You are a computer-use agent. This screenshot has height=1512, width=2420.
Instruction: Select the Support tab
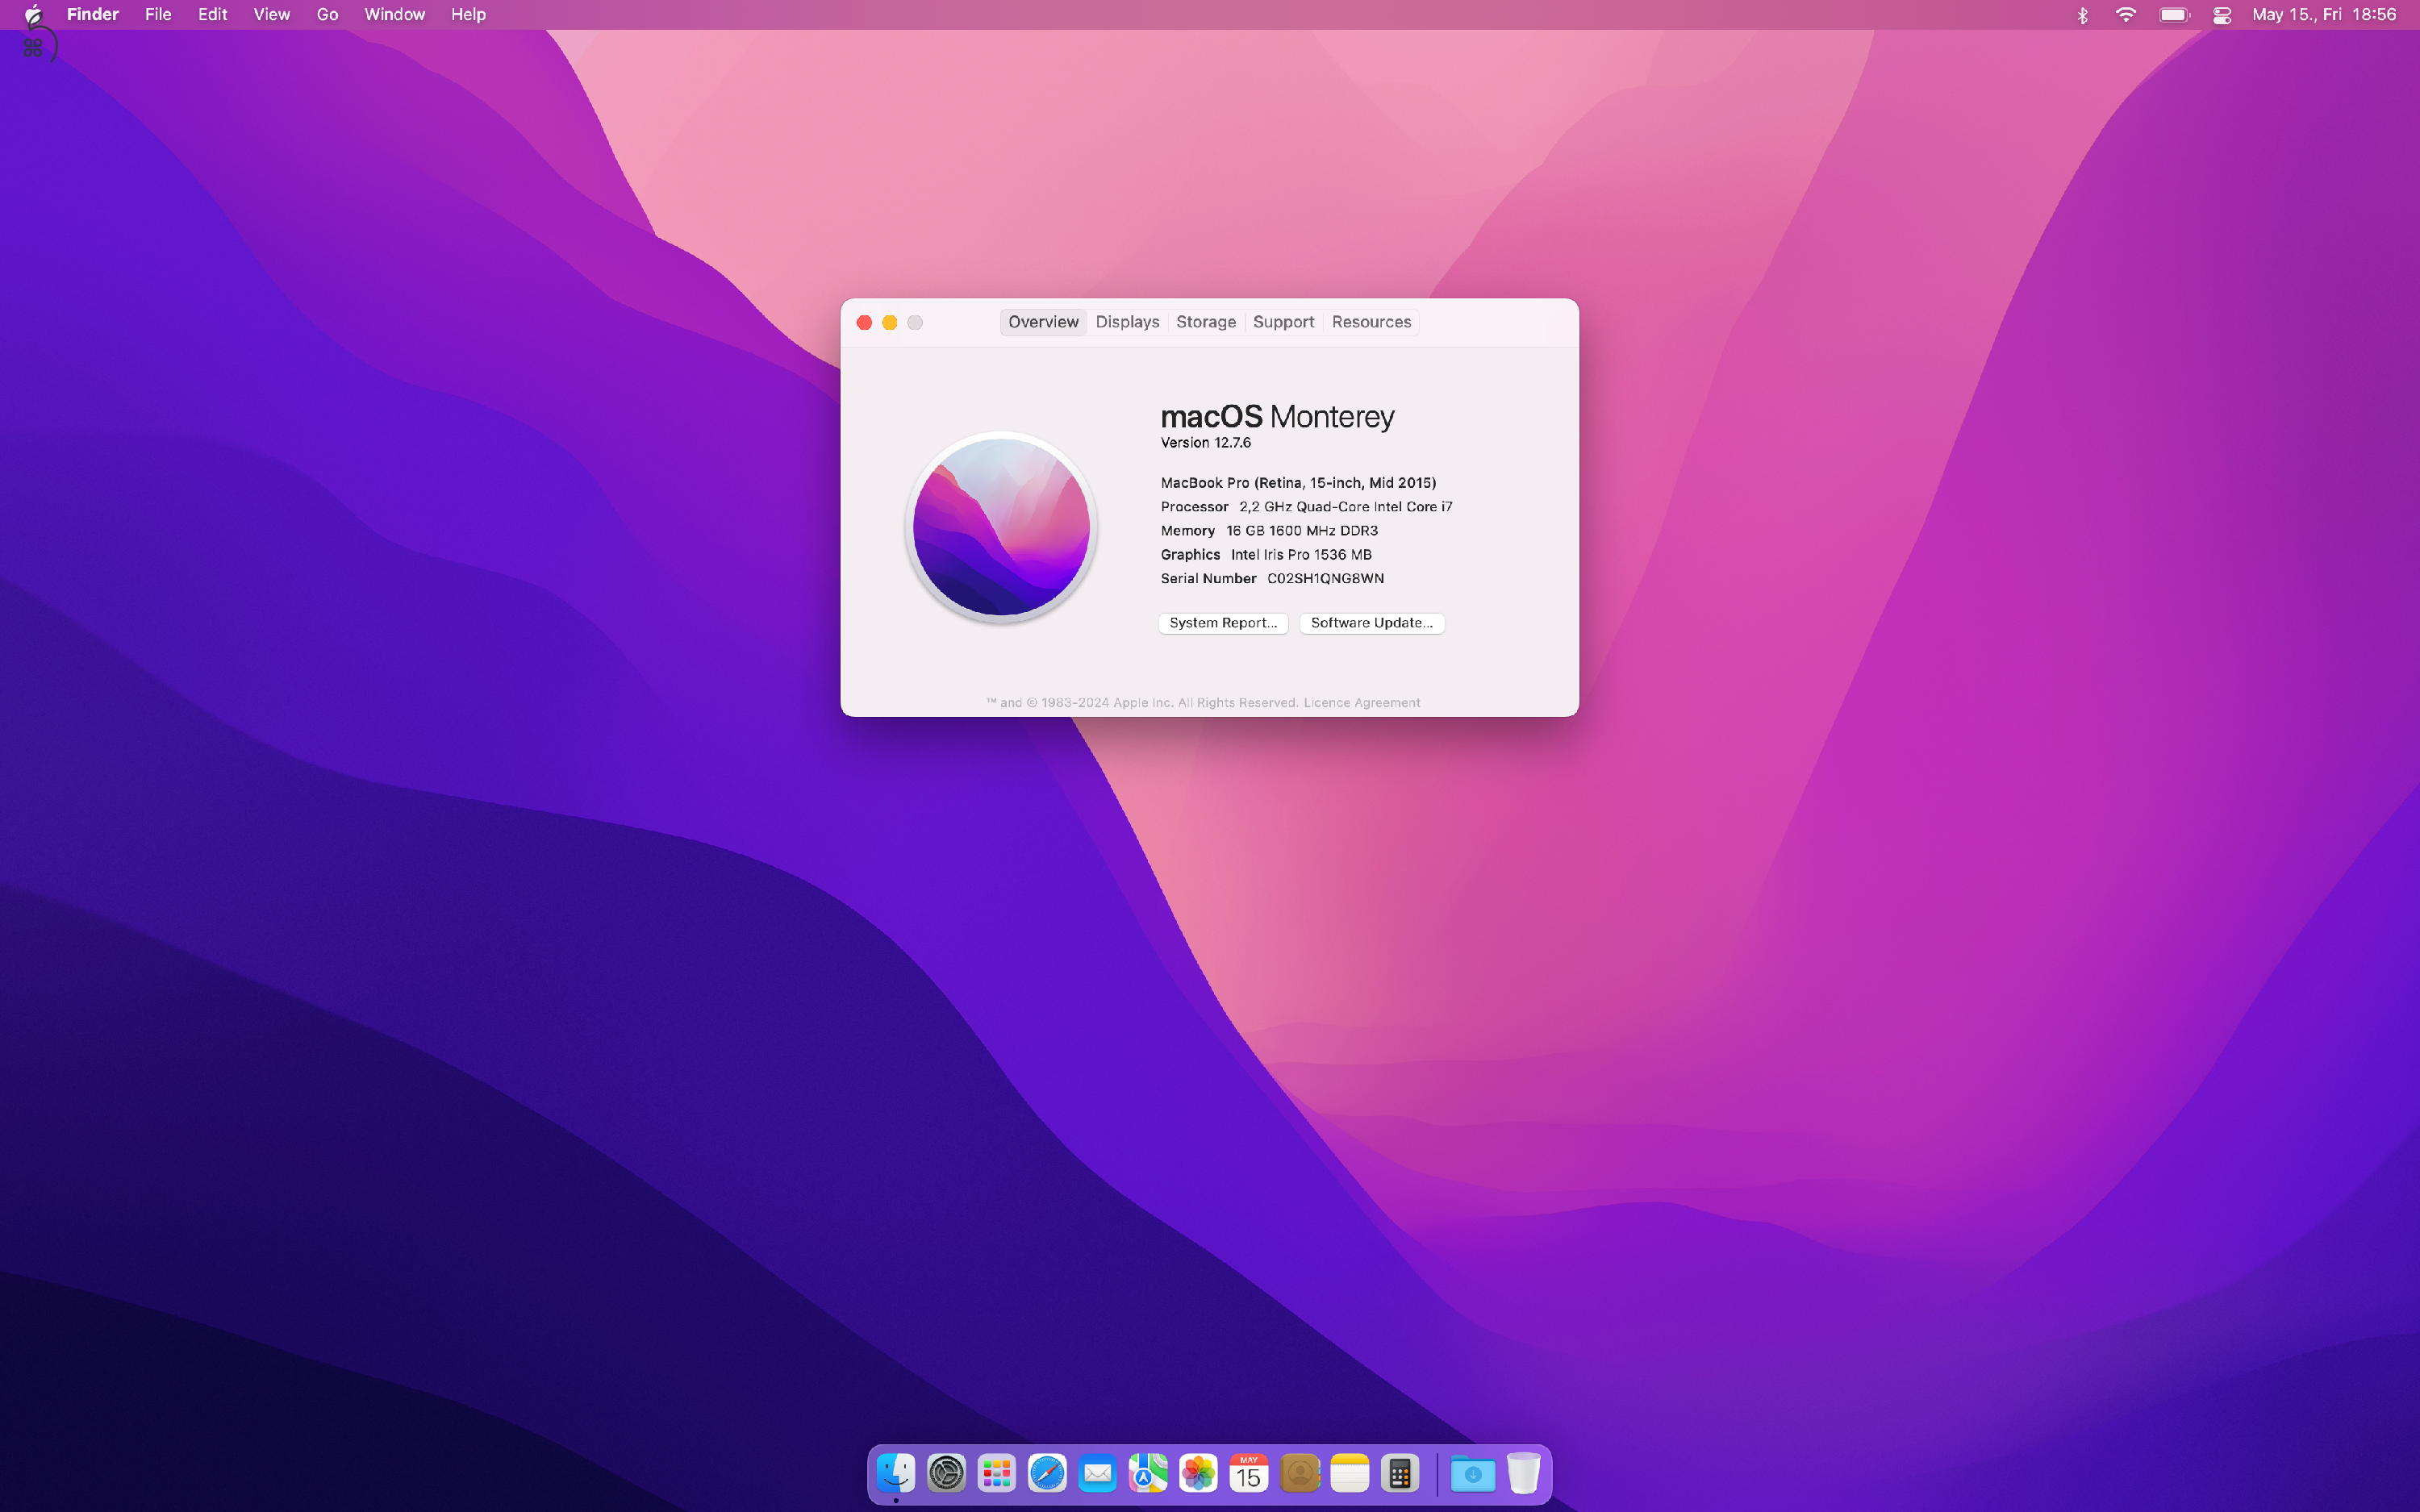[1283, 322]
